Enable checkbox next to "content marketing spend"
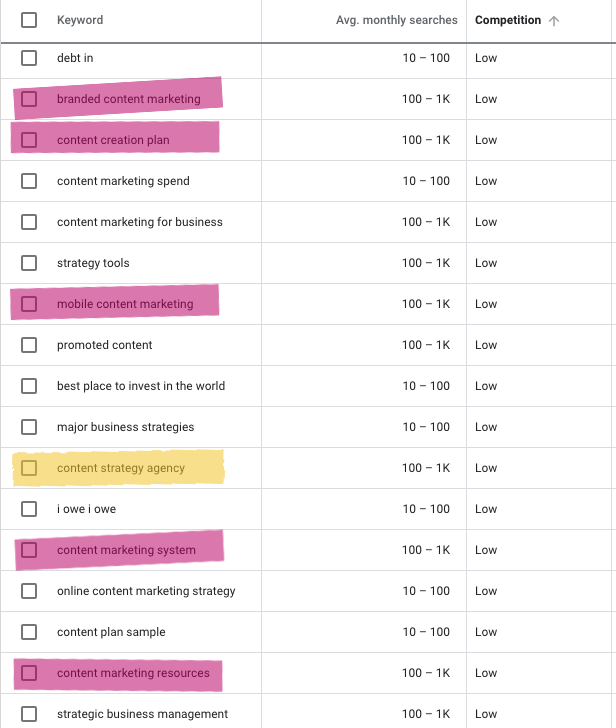The height and width of the screenshot is (728, 616). pos(29,181)
